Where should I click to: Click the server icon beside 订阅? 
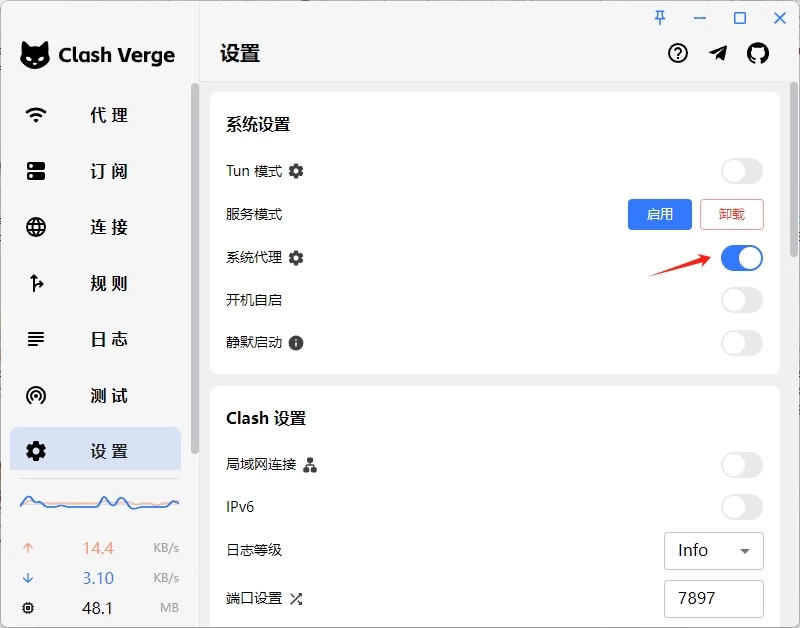(36, 171)
